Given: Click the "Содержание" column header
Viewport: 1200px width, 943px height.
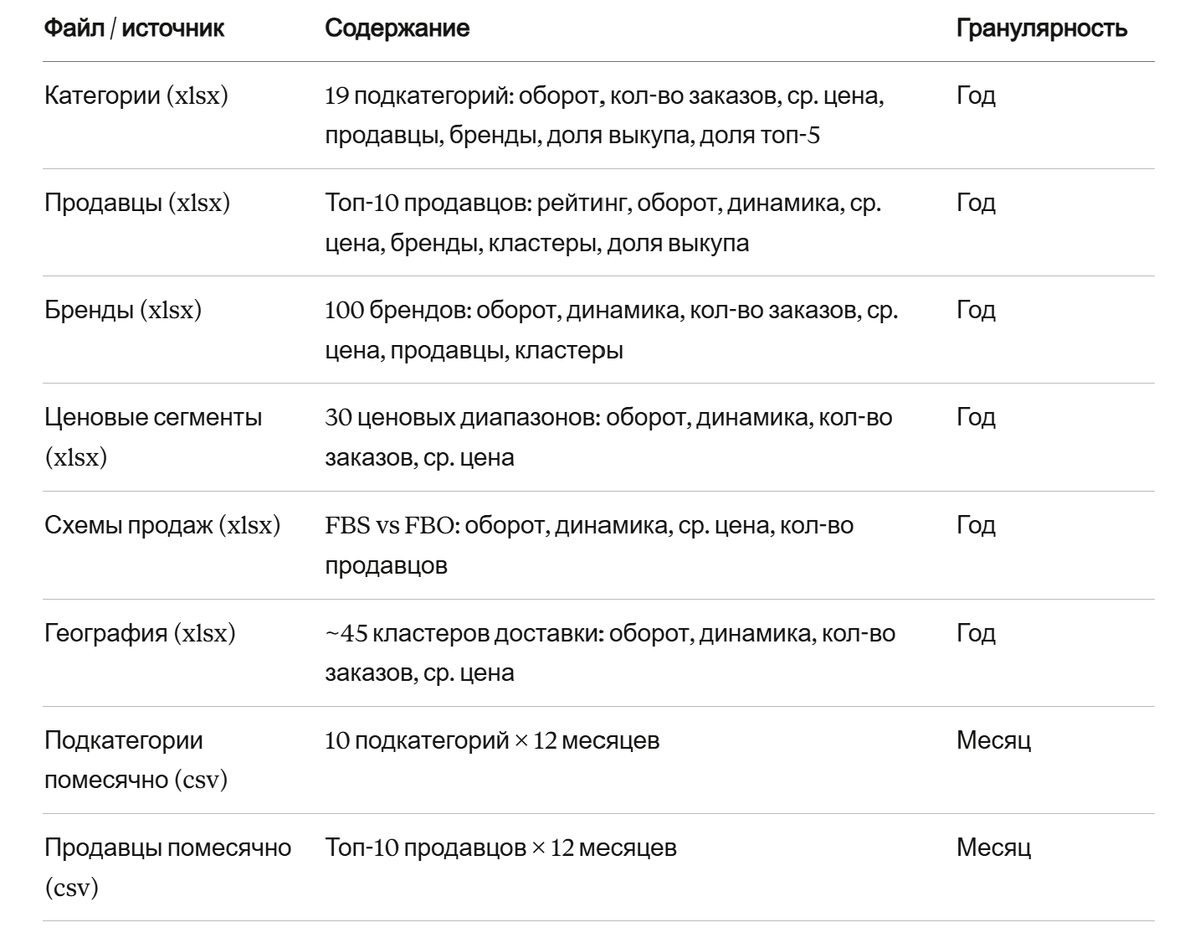Looking at the screenshot, I should tap(398, 30).
